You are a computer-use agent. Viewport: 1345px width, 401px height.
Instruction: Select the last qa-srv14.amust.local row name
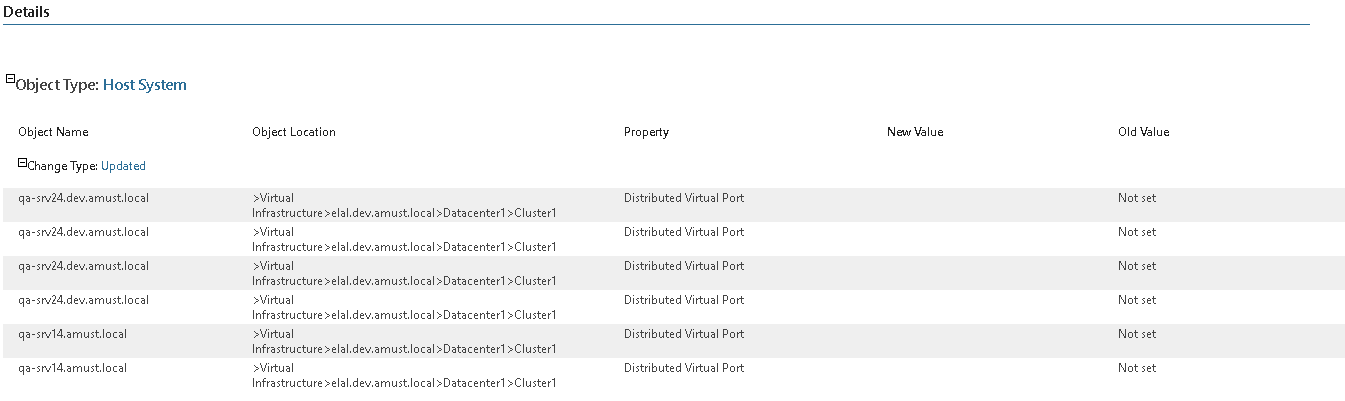coord(72,368)
